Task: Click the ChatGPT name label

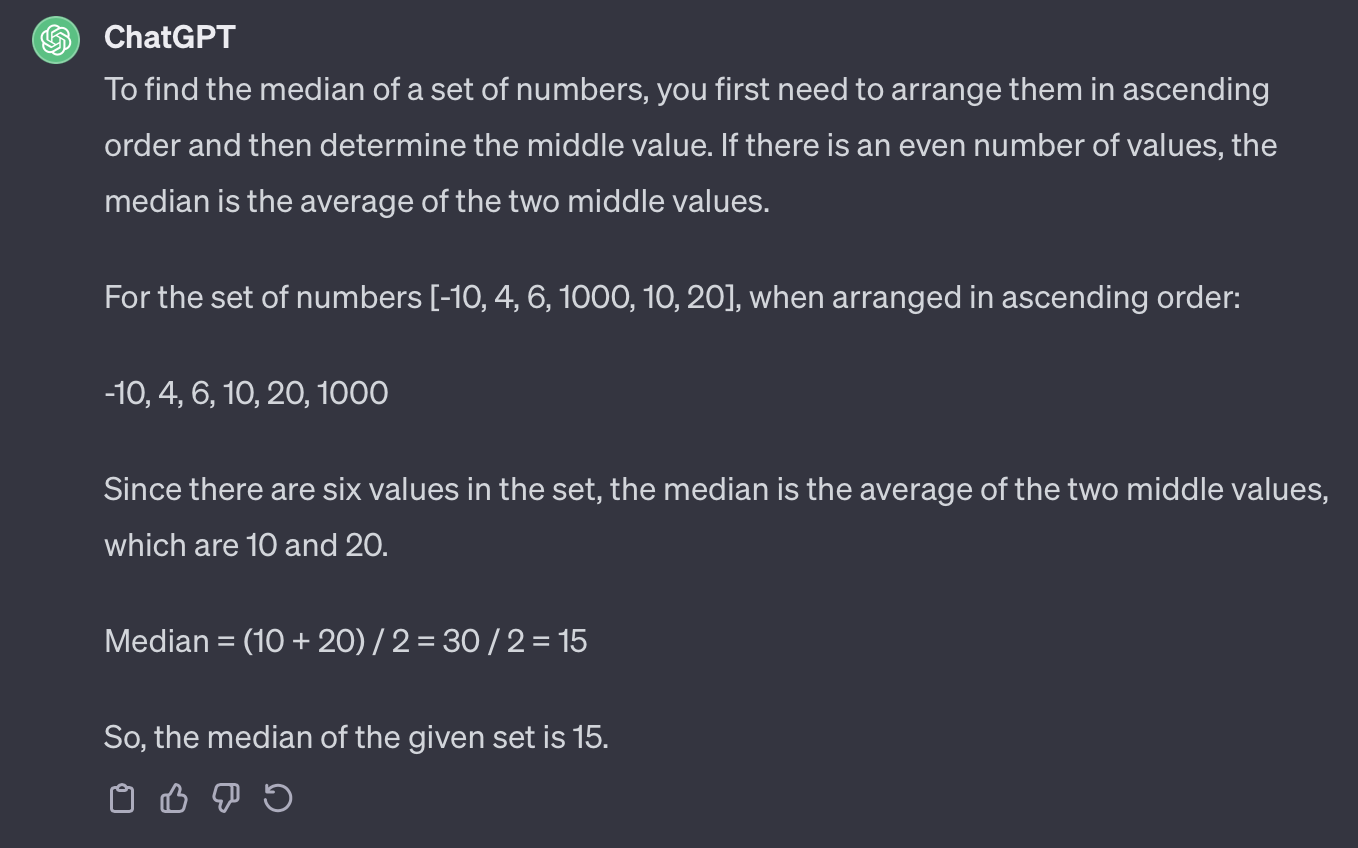Action: [170, 37]
